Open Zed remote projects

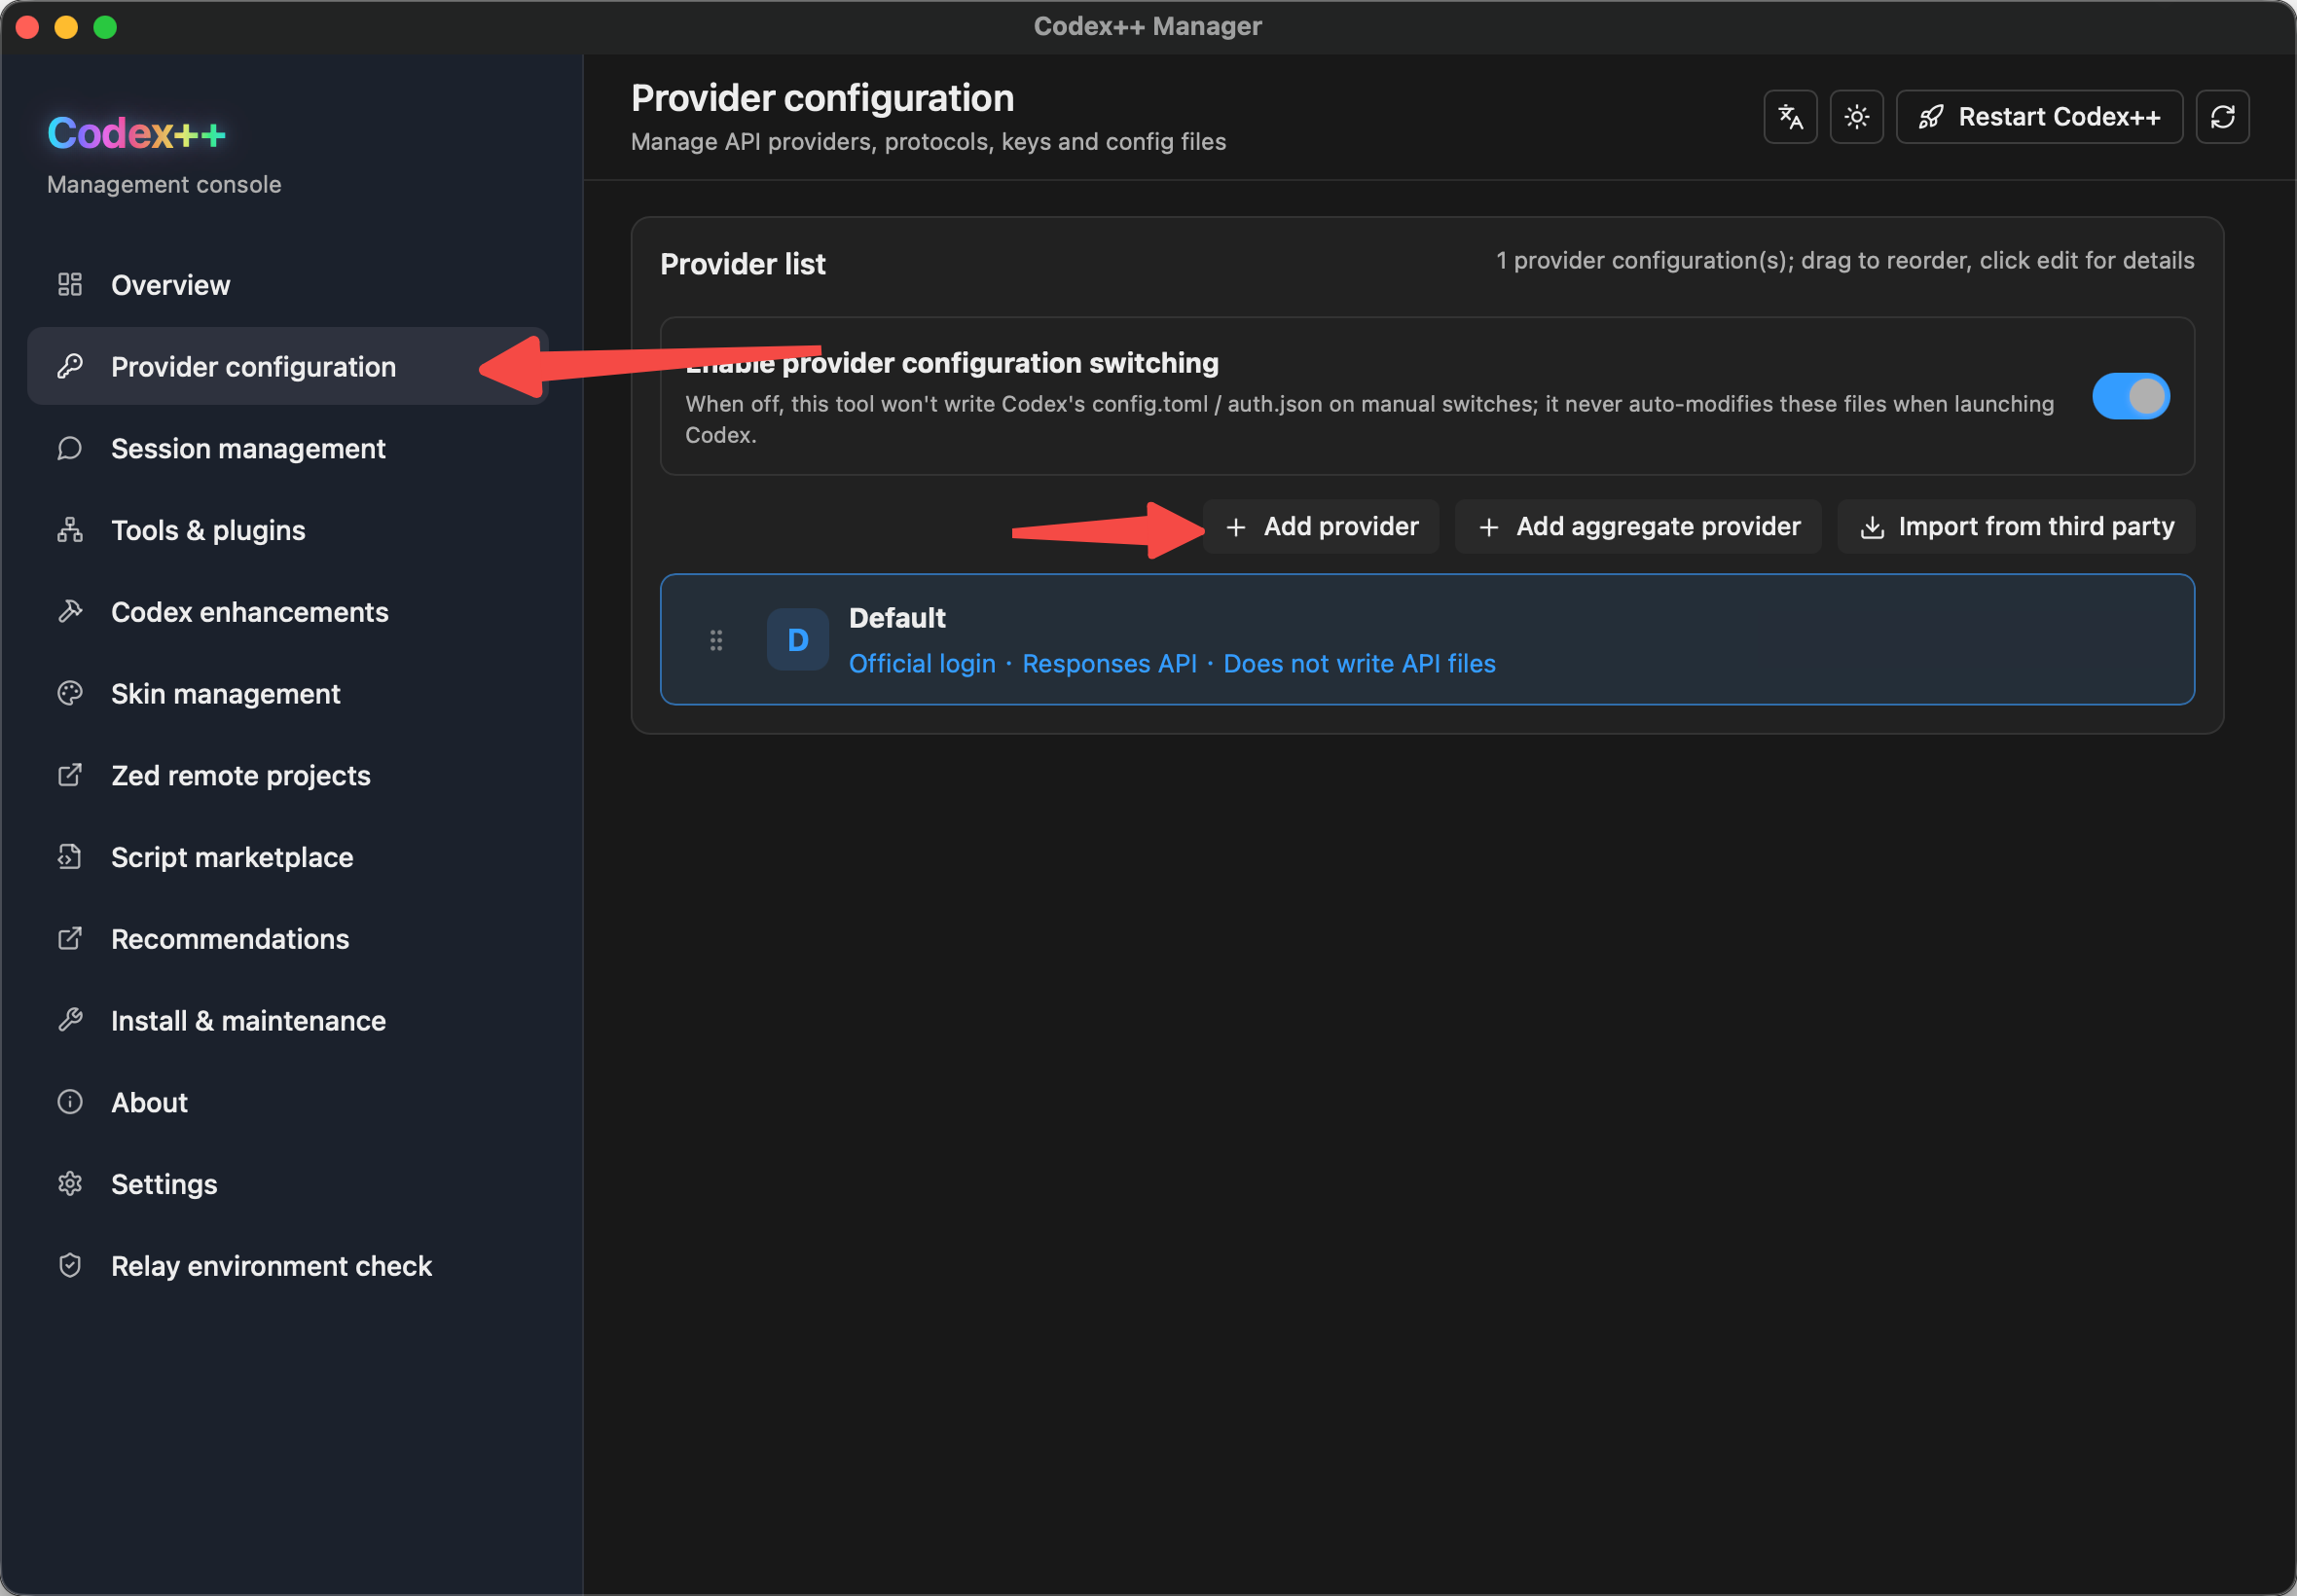288,775
